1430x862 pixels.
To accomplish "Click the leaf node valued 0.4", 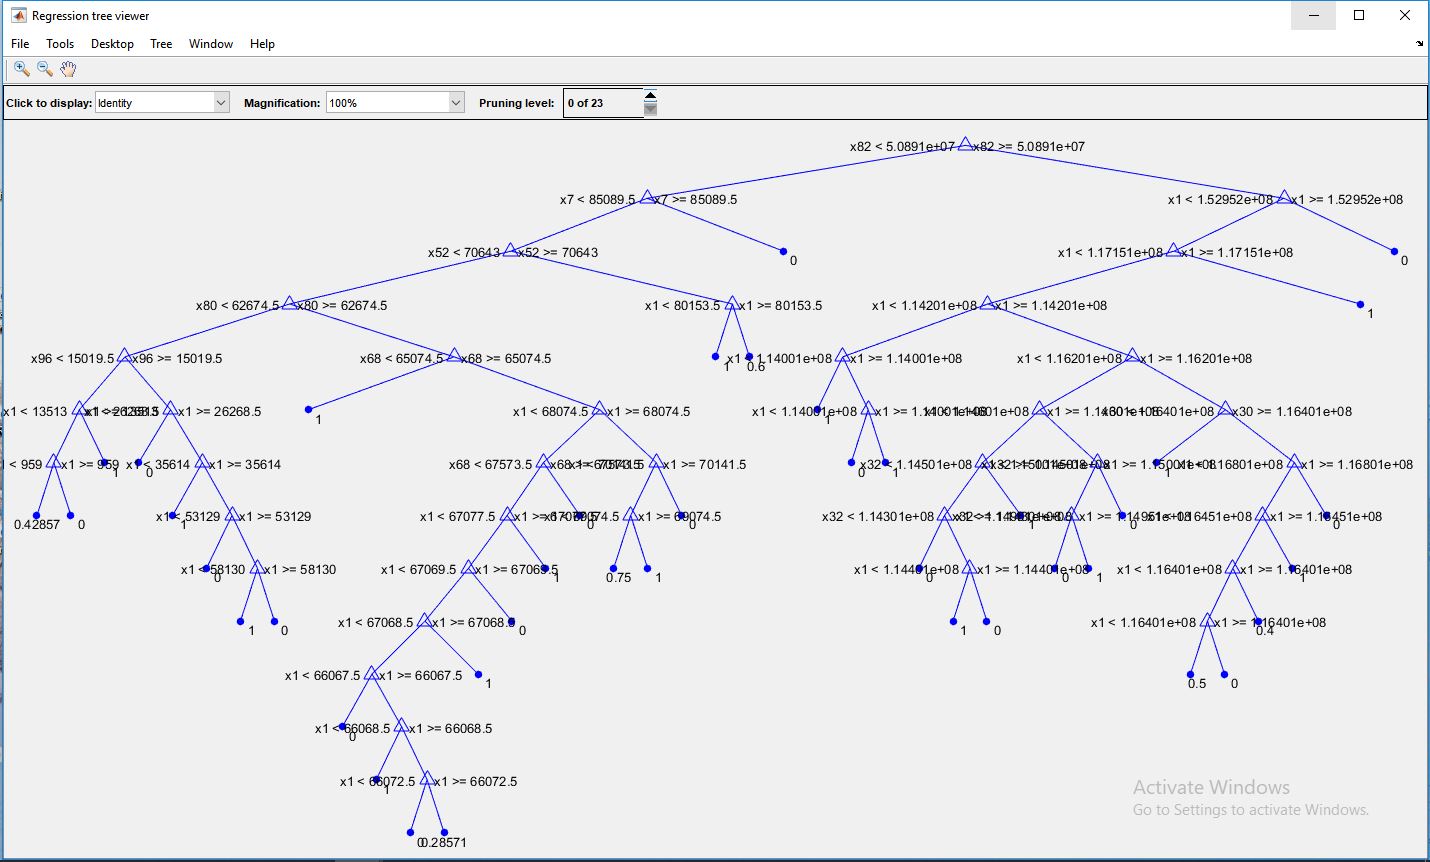I will click(x=1258, y=621).
